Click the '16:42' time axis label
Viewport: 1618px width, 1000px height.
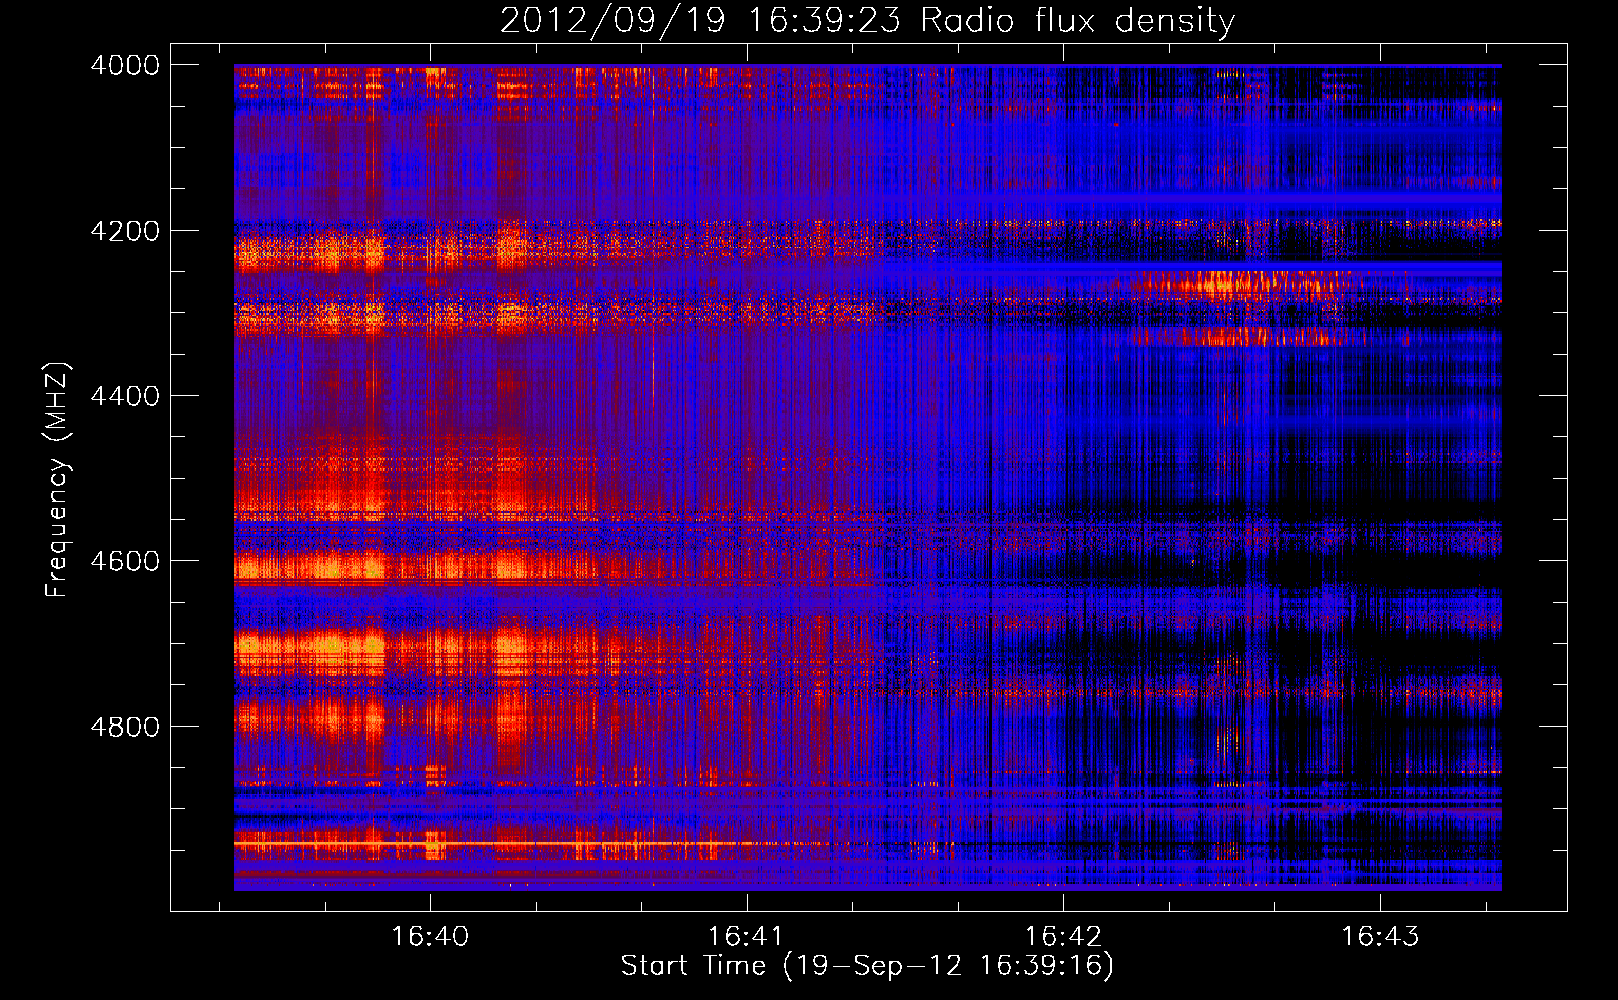tap(1063, 937)
